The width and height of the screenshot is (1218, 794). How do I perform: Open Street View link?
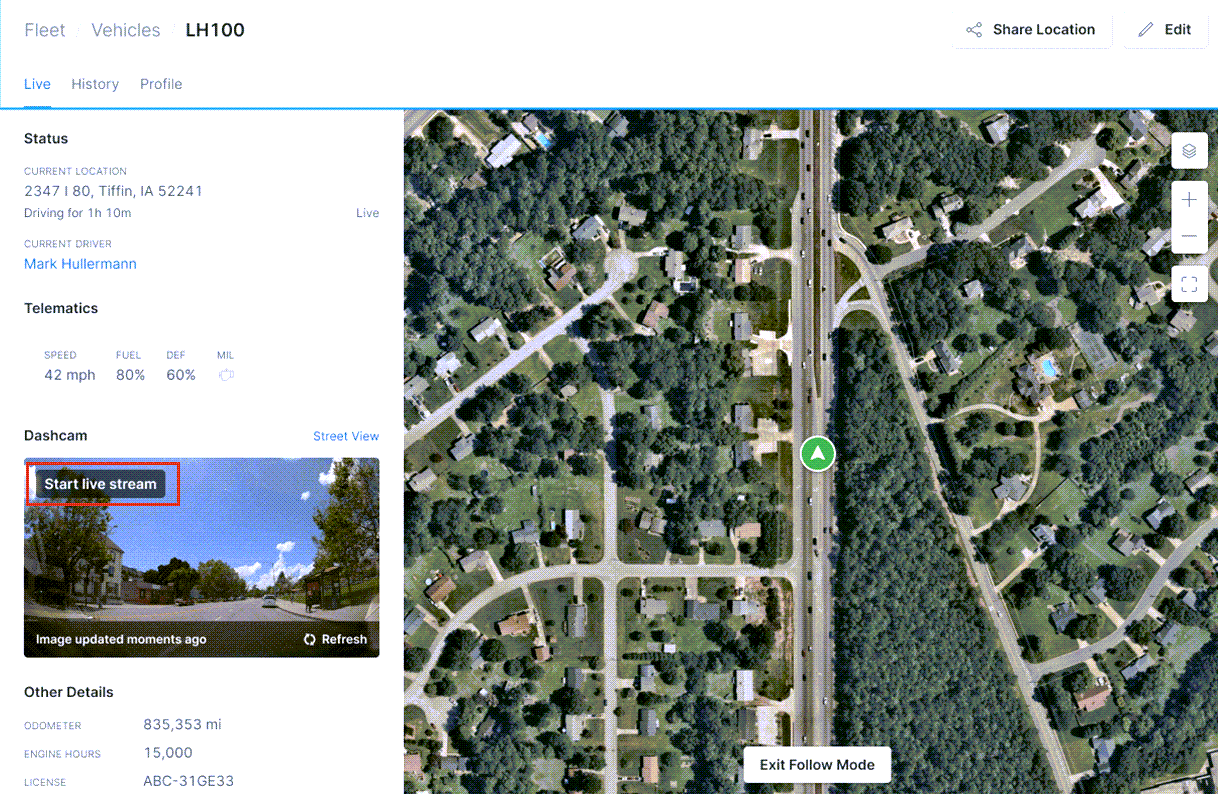tap(346, 436)
